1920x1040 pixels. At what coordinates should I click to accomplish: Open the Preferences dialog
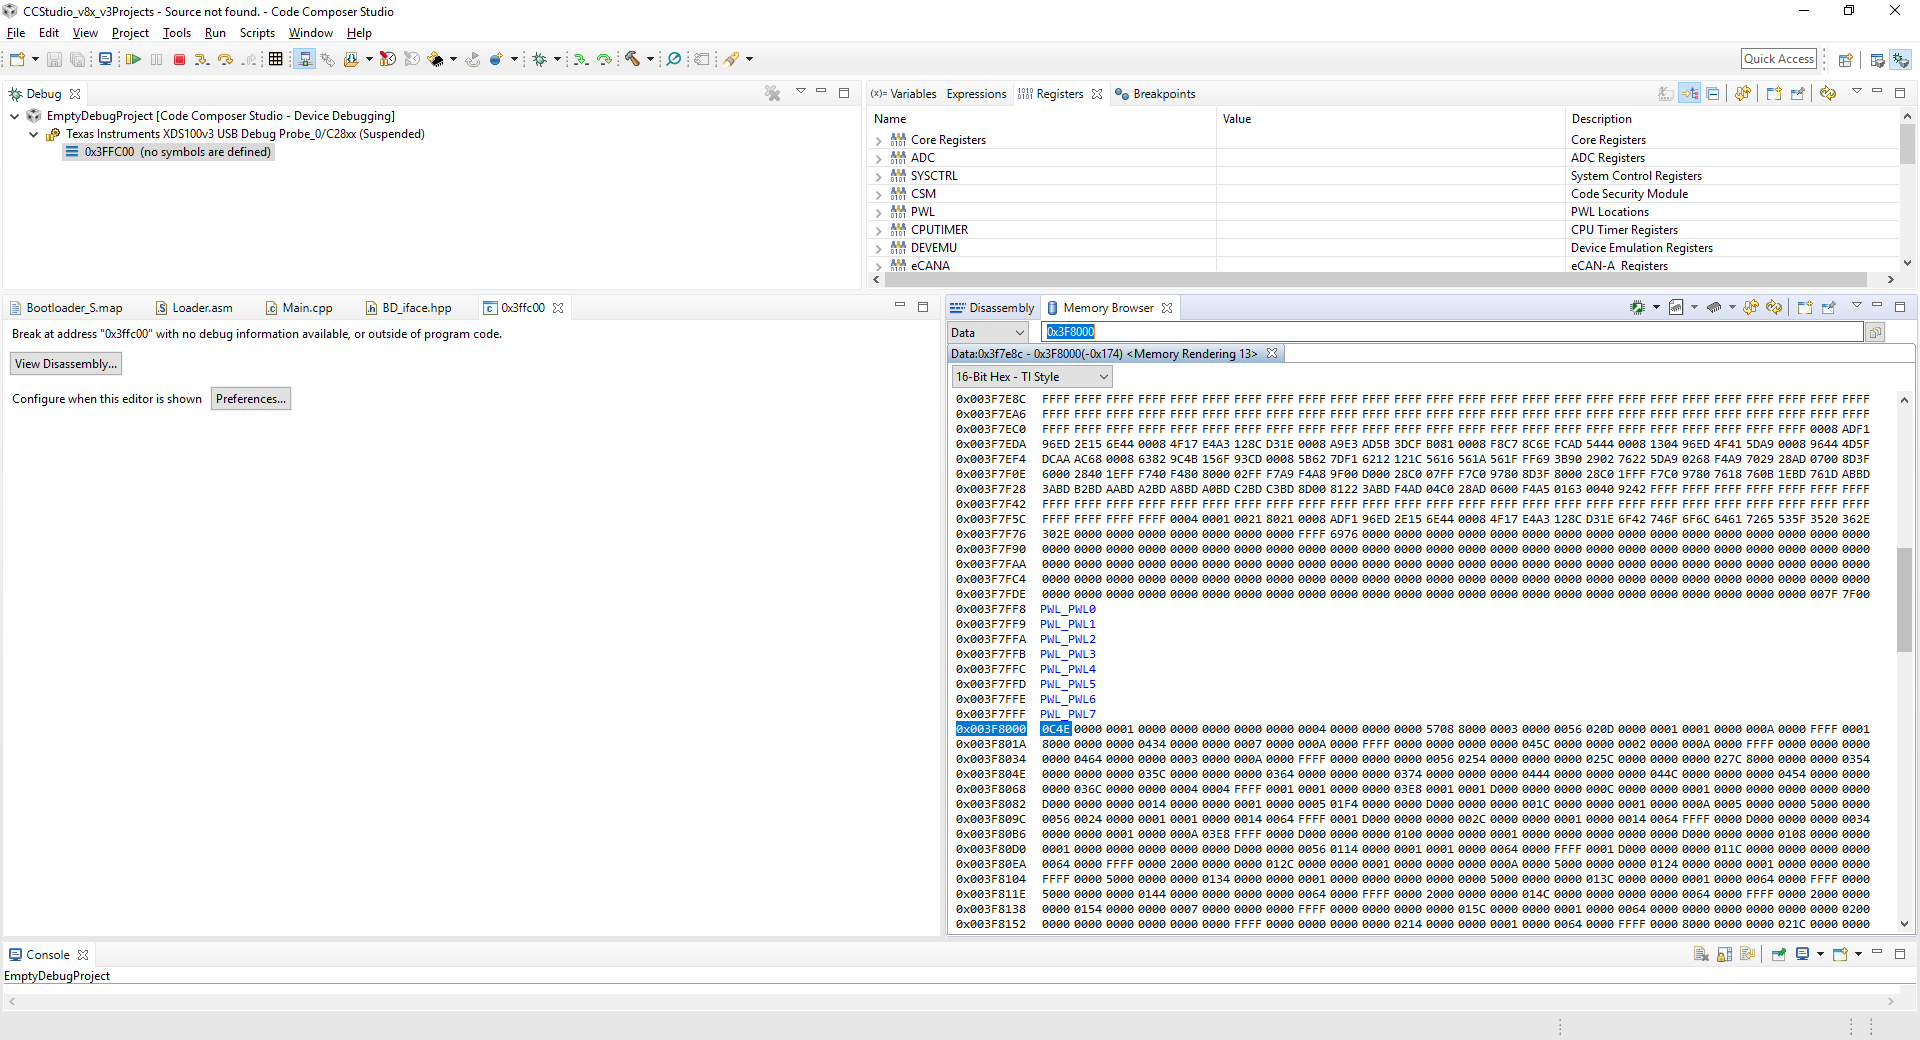coord(251,398)
